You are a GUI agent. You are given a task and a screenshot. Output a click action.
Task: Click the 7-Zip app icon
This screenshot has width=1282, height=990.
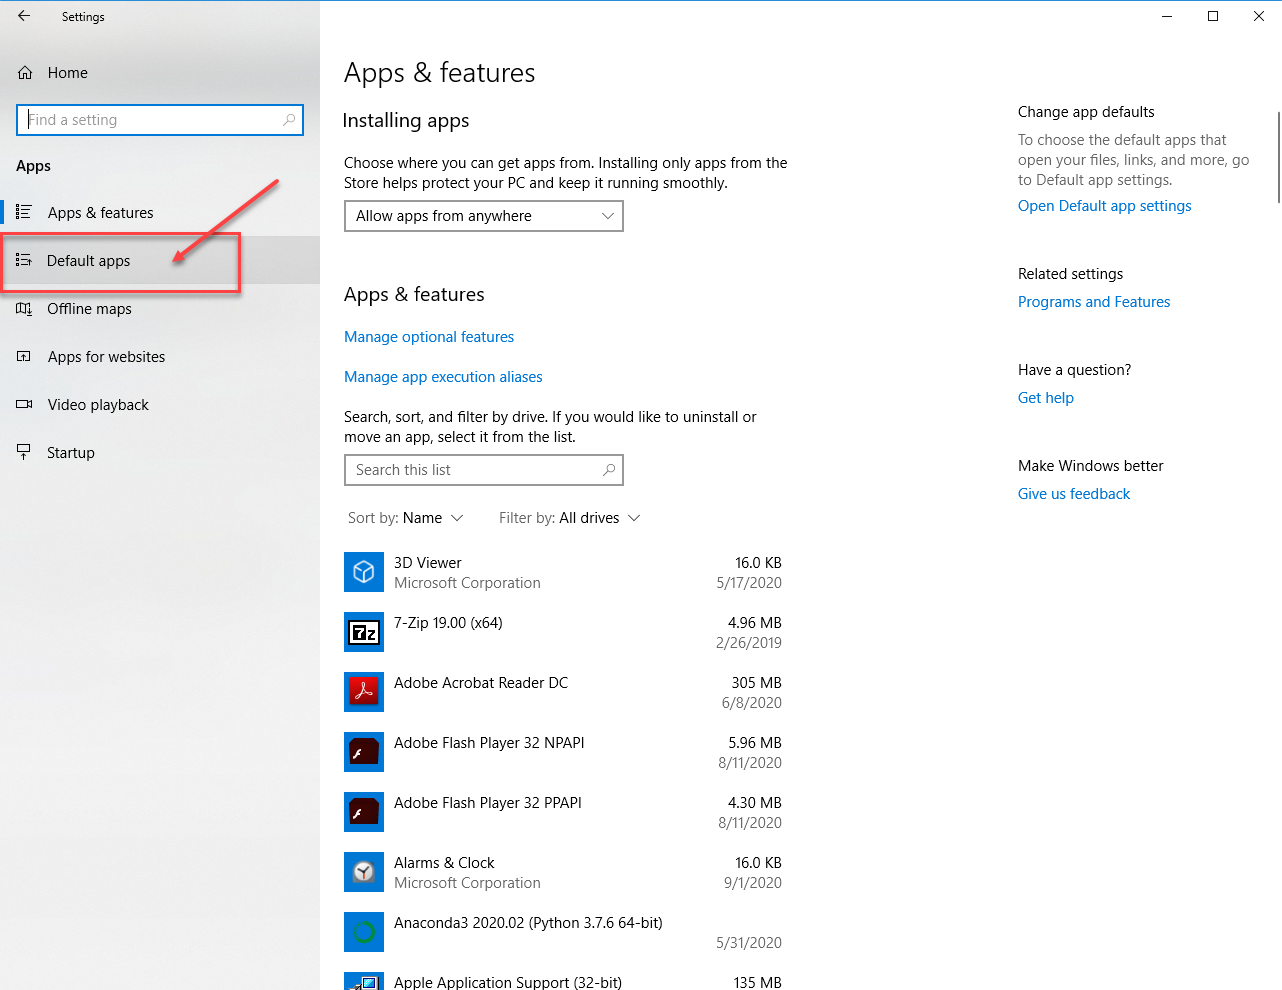pos(364,632)
